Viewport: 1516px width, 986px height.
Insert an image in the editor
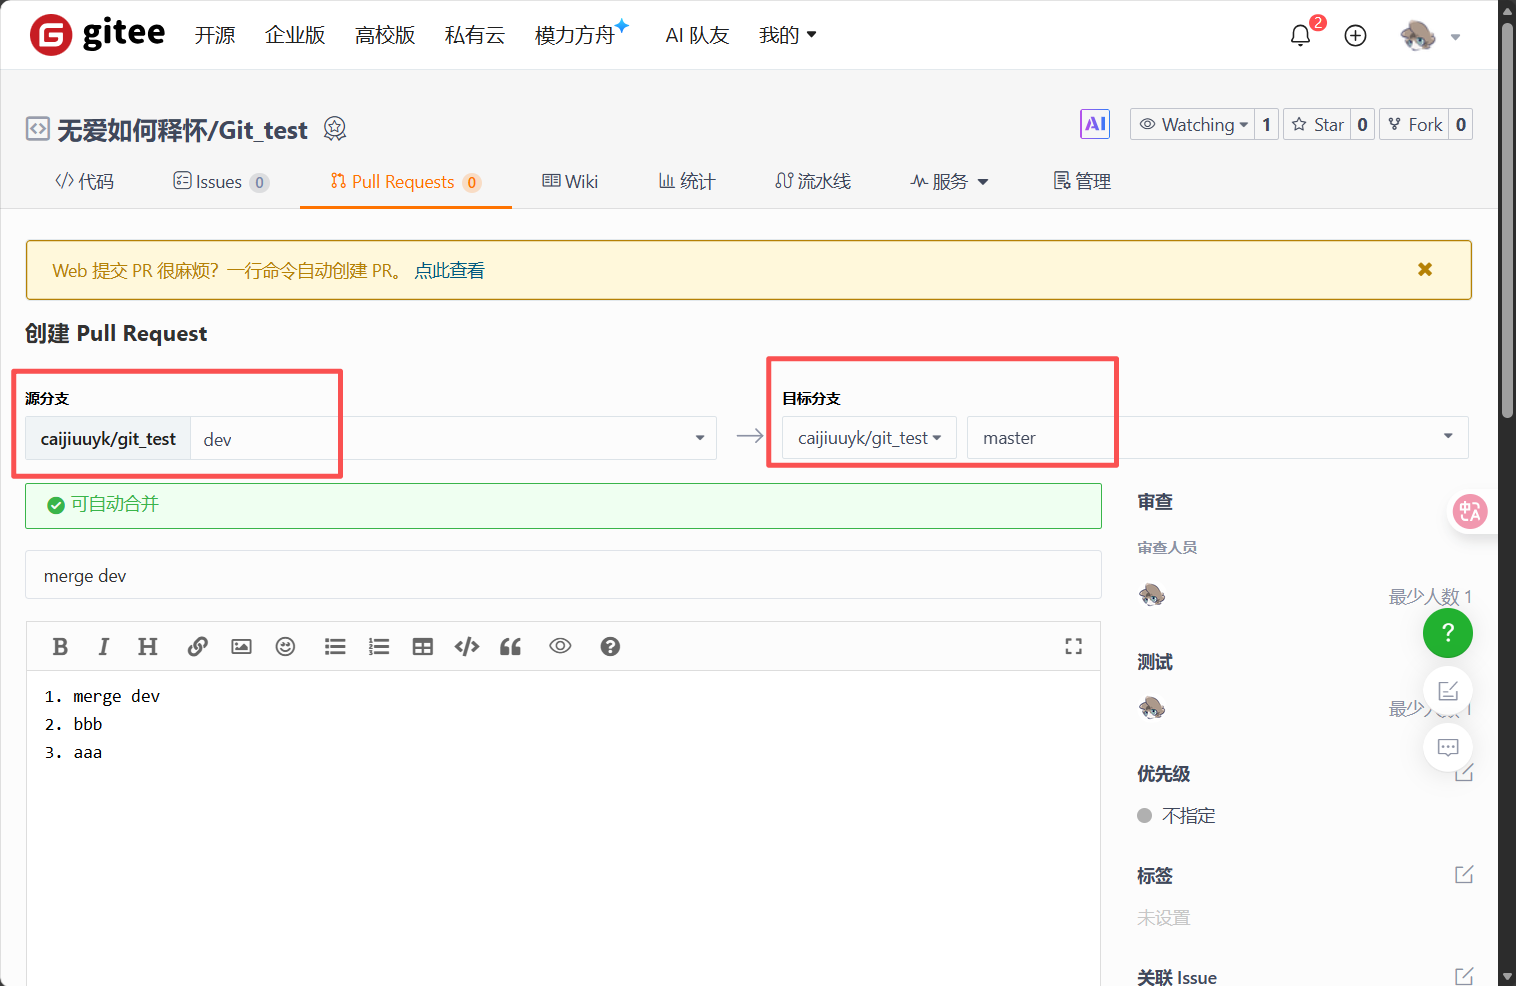pyautogui.click(x=241, y=647)
